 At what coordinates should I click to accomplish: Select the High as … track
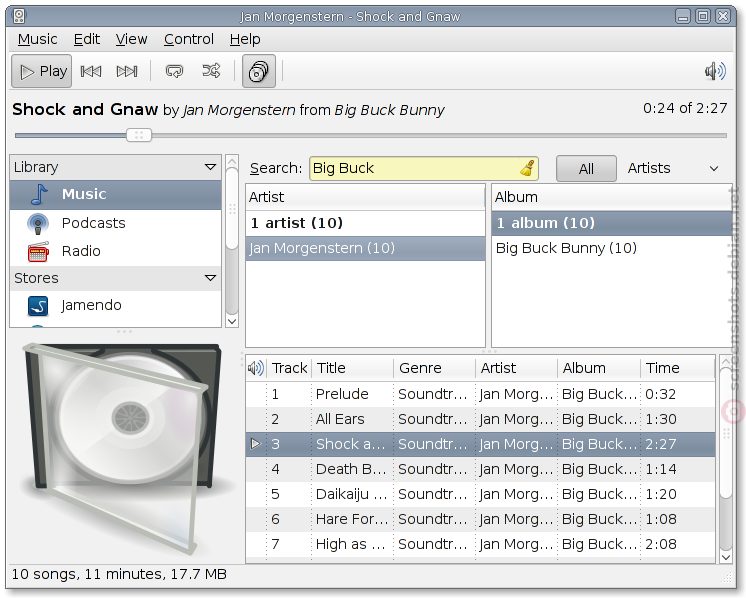(x=481, y=545)
